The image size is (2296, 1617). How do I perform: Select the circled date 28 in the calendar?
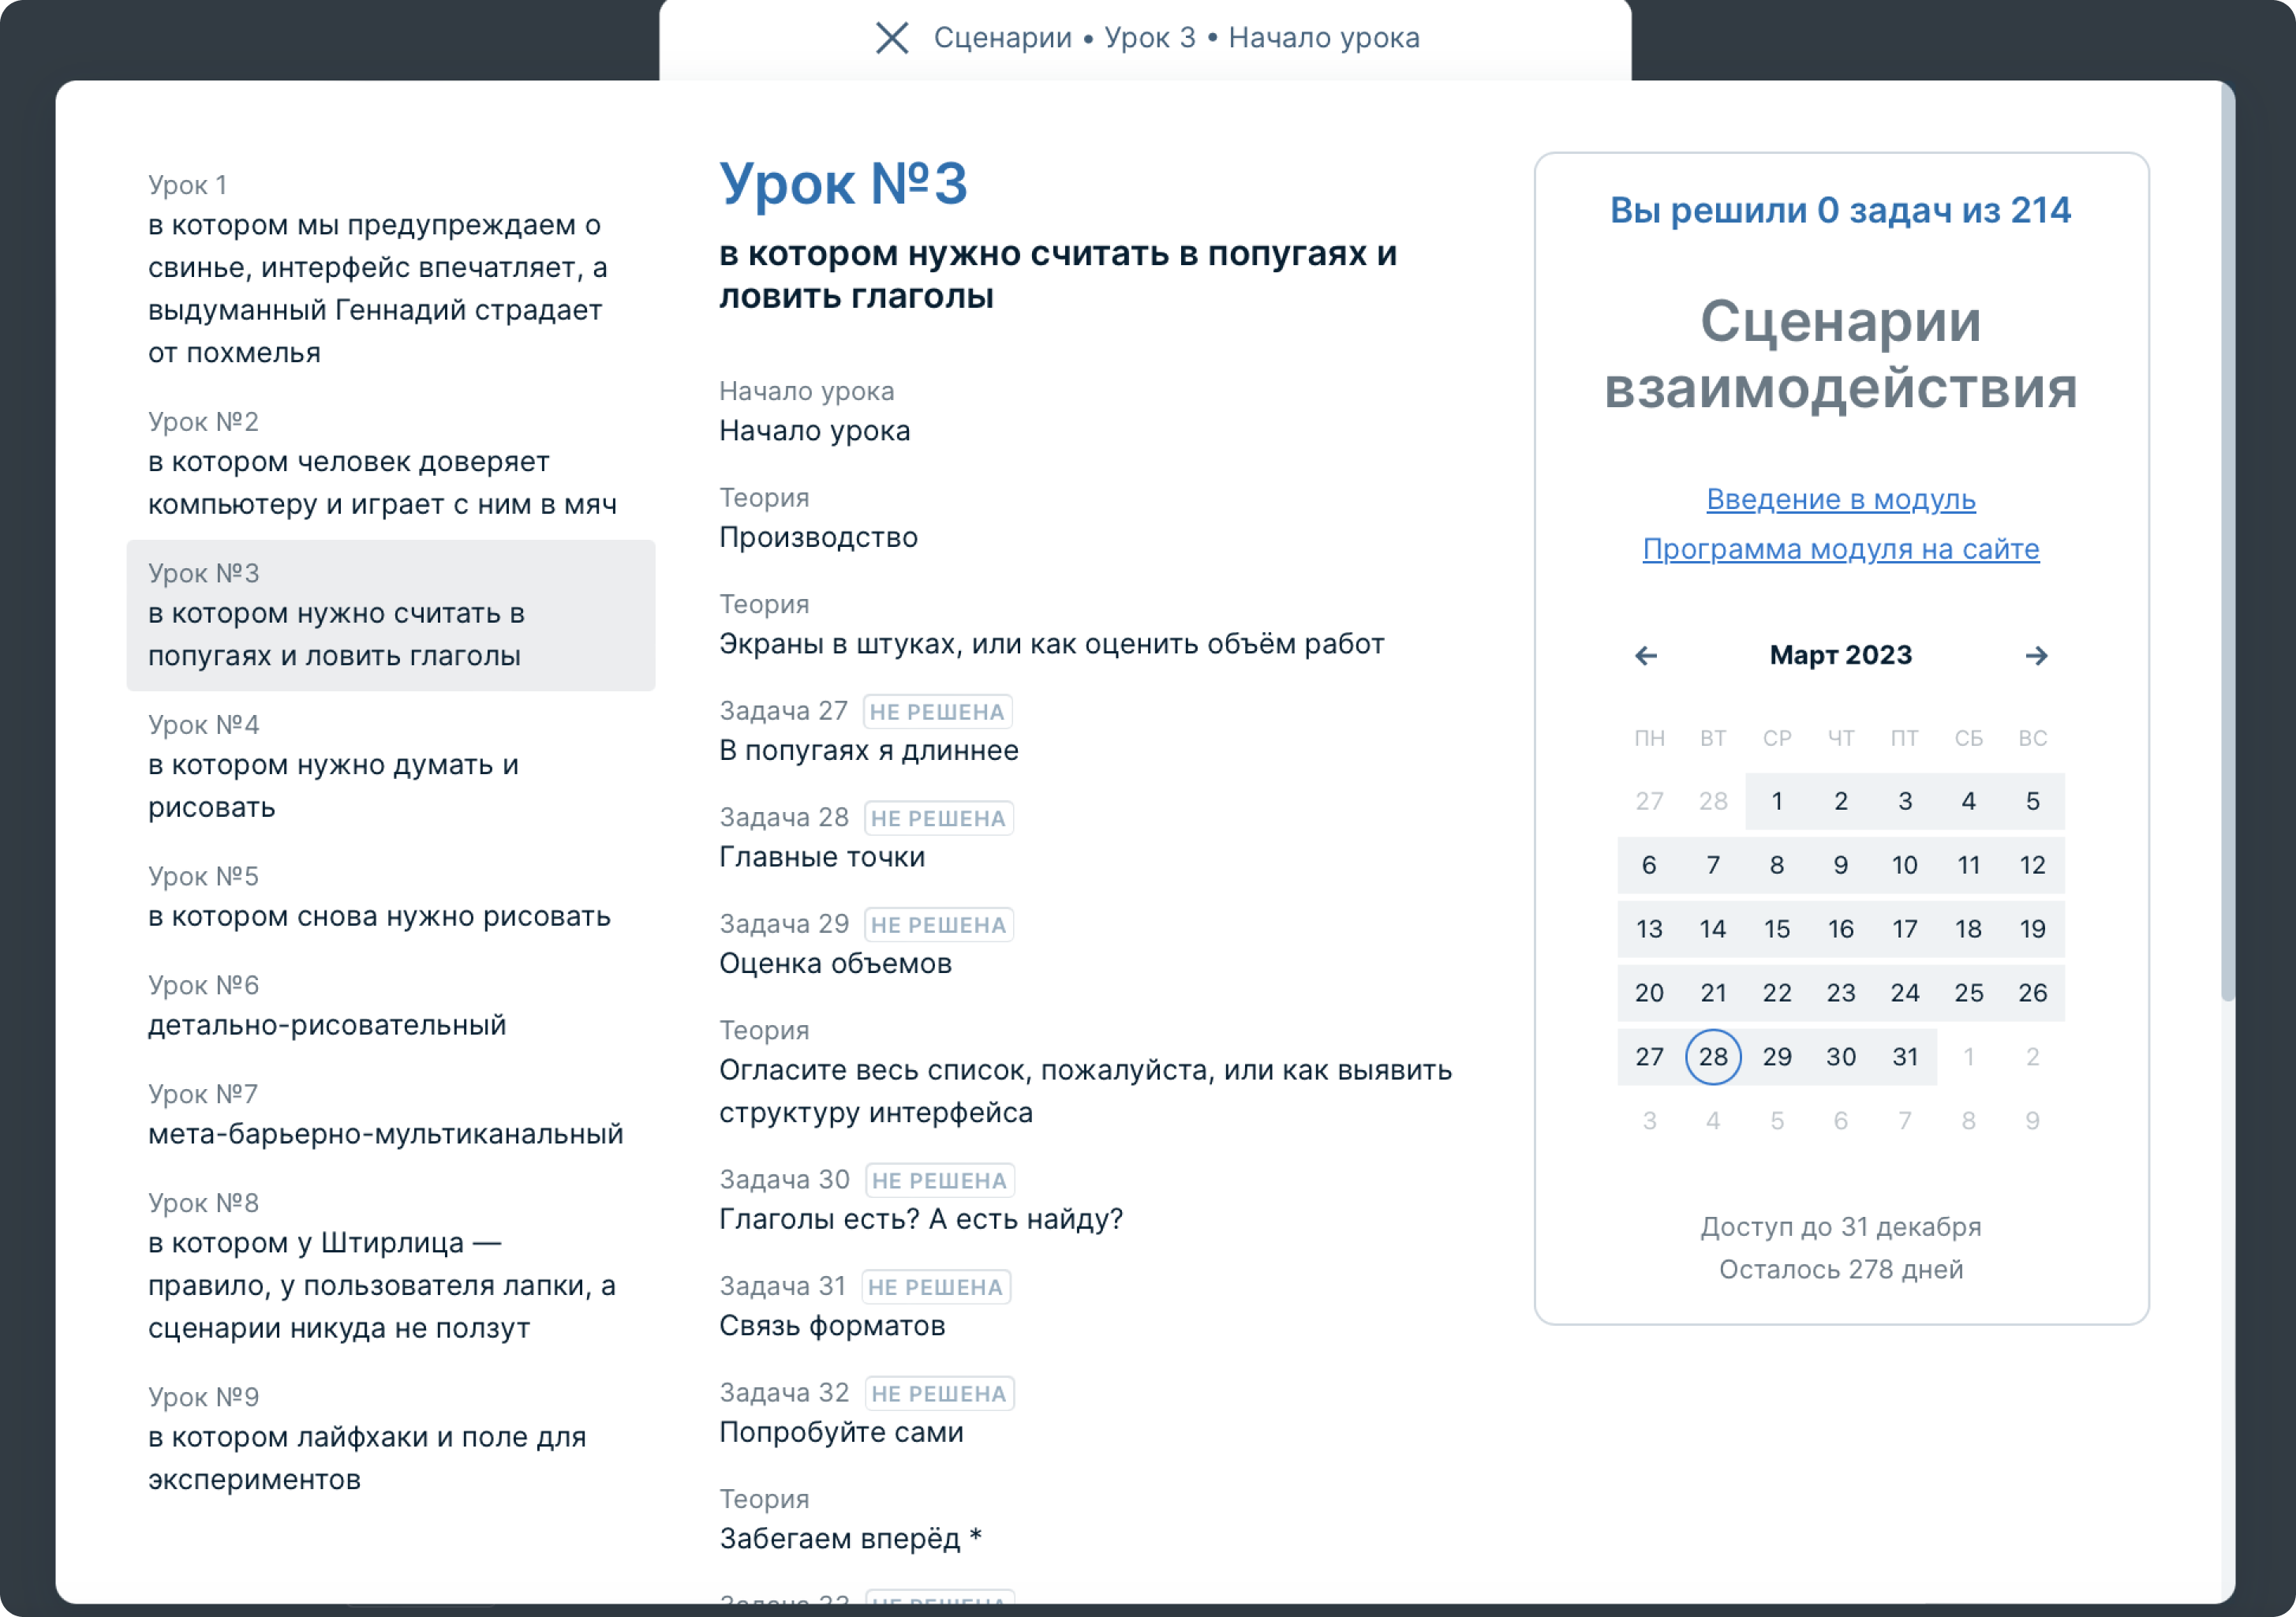[1713, 1056]
